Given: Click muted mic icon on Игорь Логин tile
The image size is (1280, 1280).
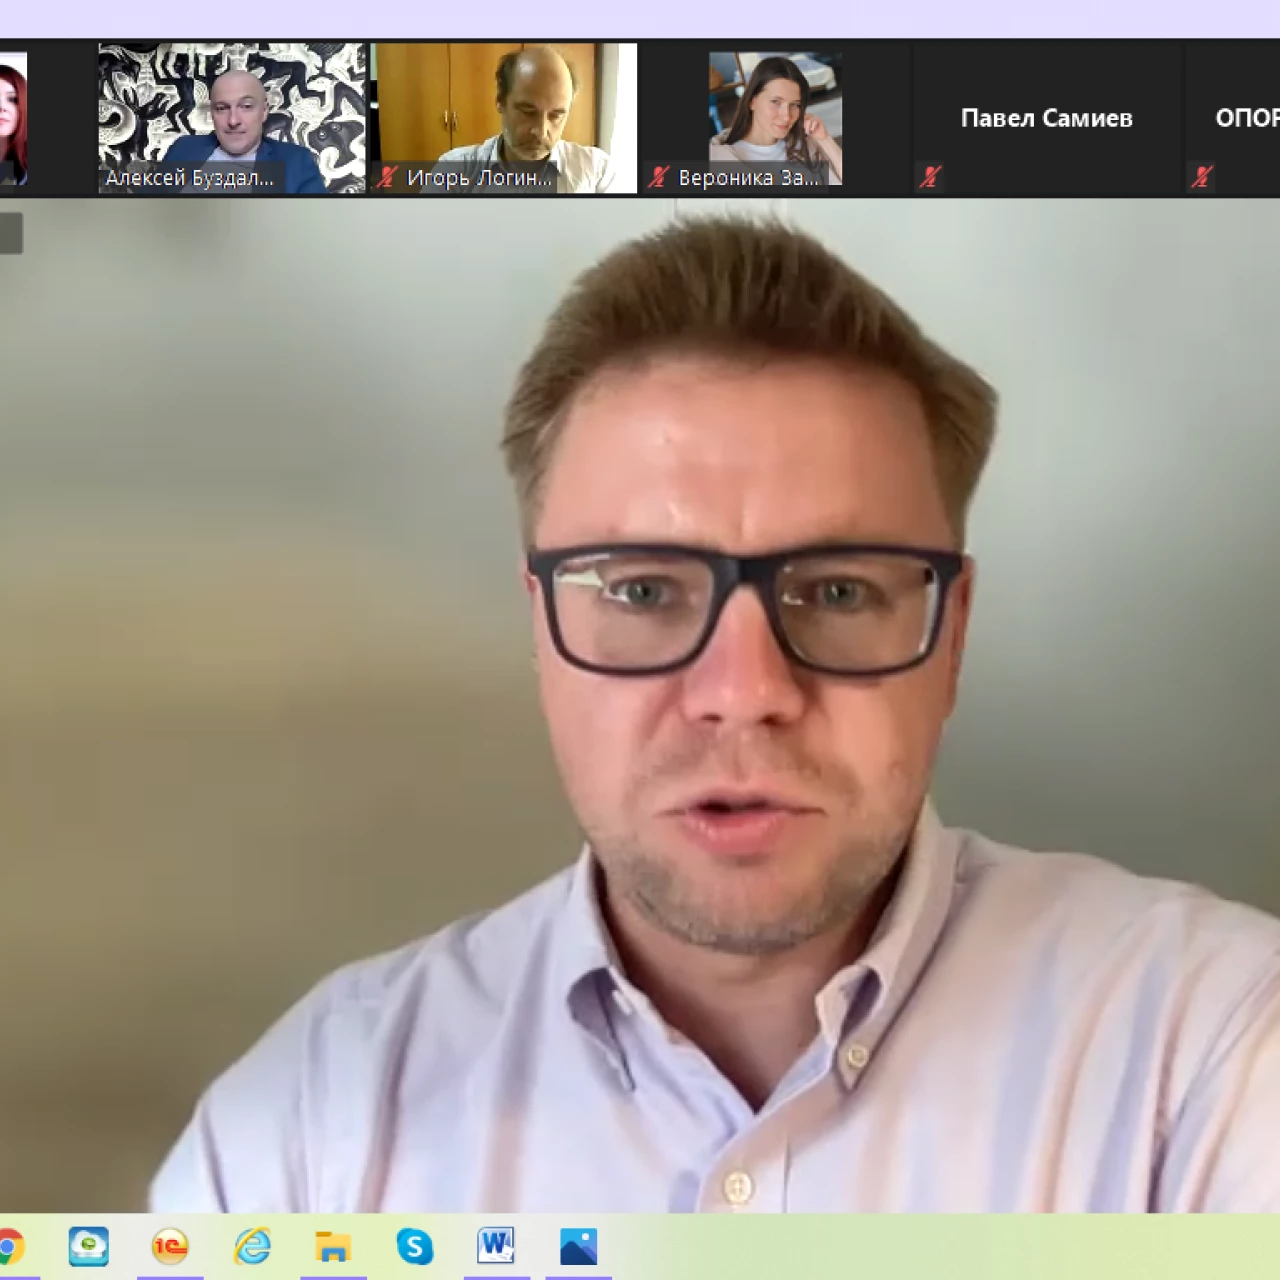Looking at the screenshot, I should click(x=387, y=178).
